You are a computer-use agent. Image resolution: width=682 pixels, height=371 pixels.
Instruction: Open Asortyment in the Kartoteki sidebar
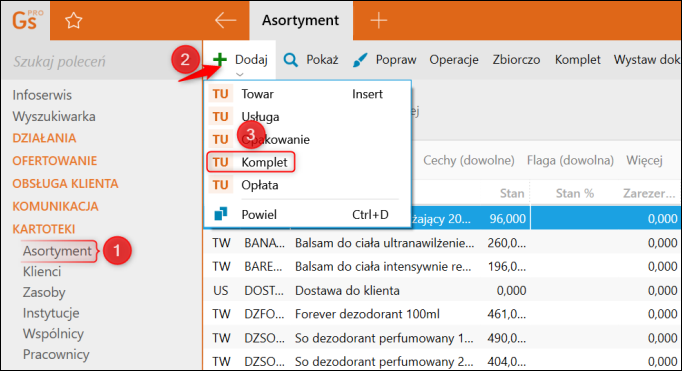tap(57, 251)
